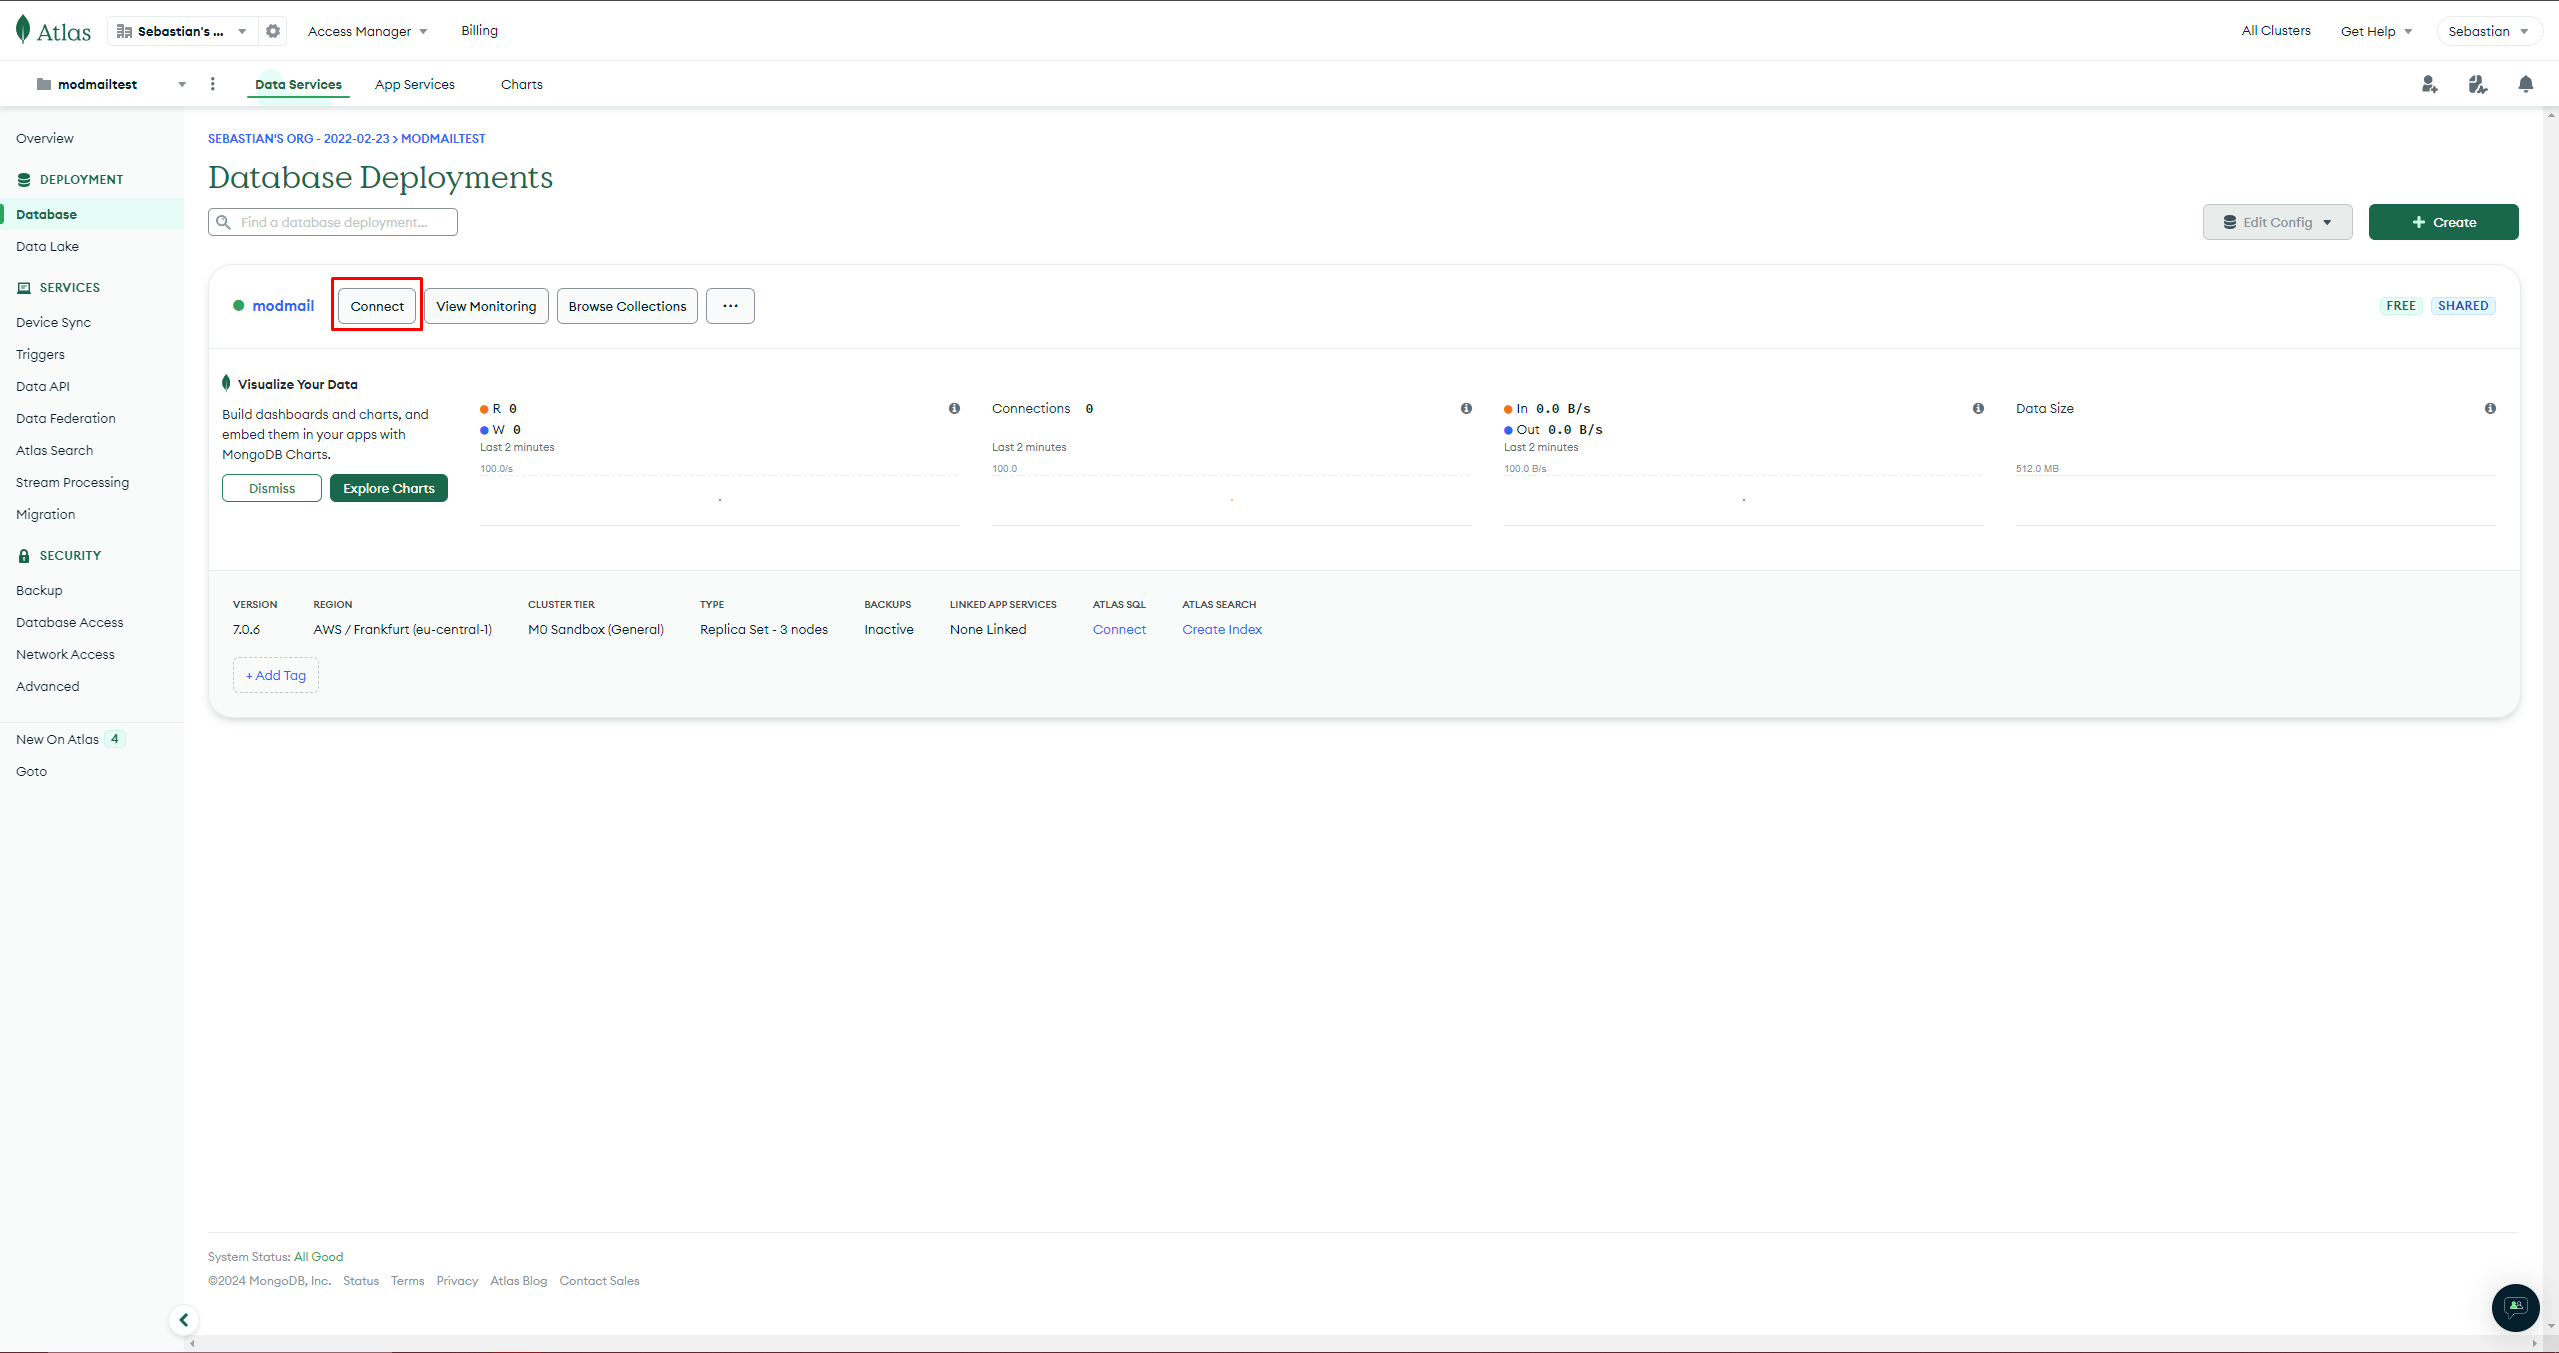Image resolution: width=2559 pixels, height=1353 pixels.
Task: Click the search magnifier icon
Action: coord(224,222)
